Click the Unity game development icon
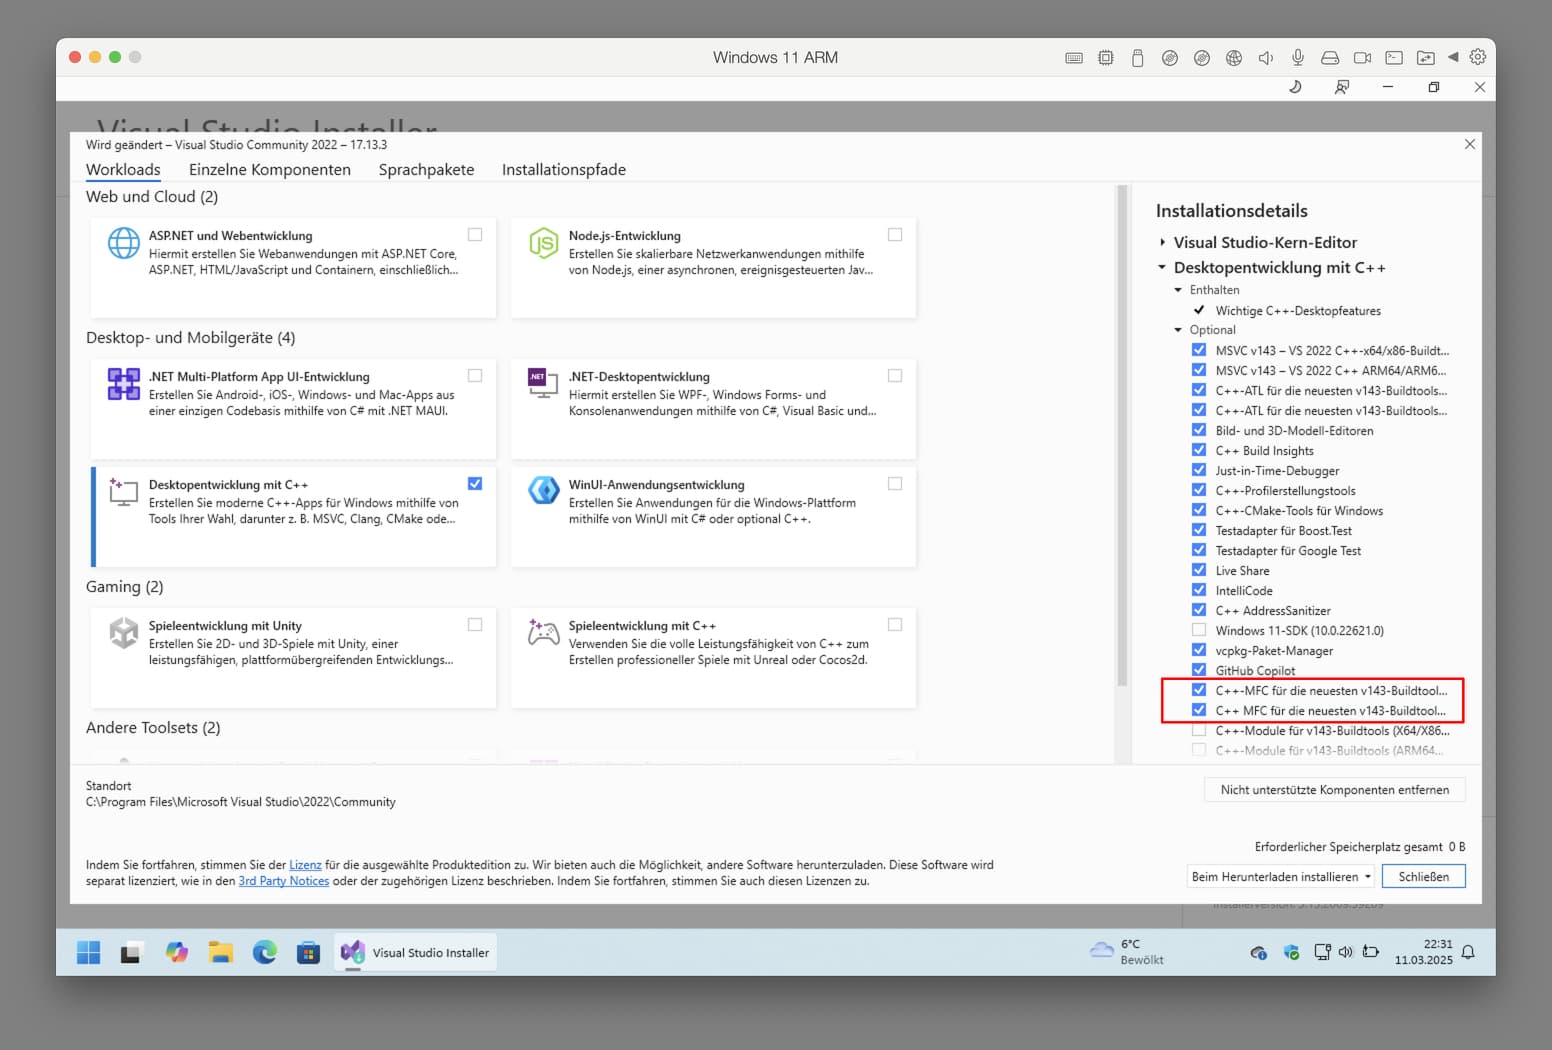1552x1050 pixels. coord(124,632)
